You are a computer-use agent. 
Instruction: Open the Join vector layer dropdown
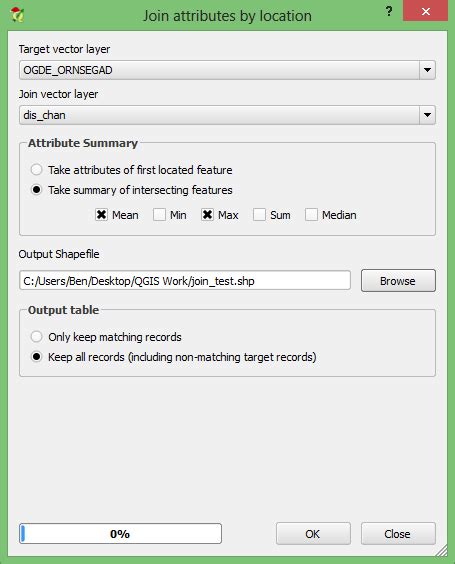pyautogui.click(x=227, y=115)
